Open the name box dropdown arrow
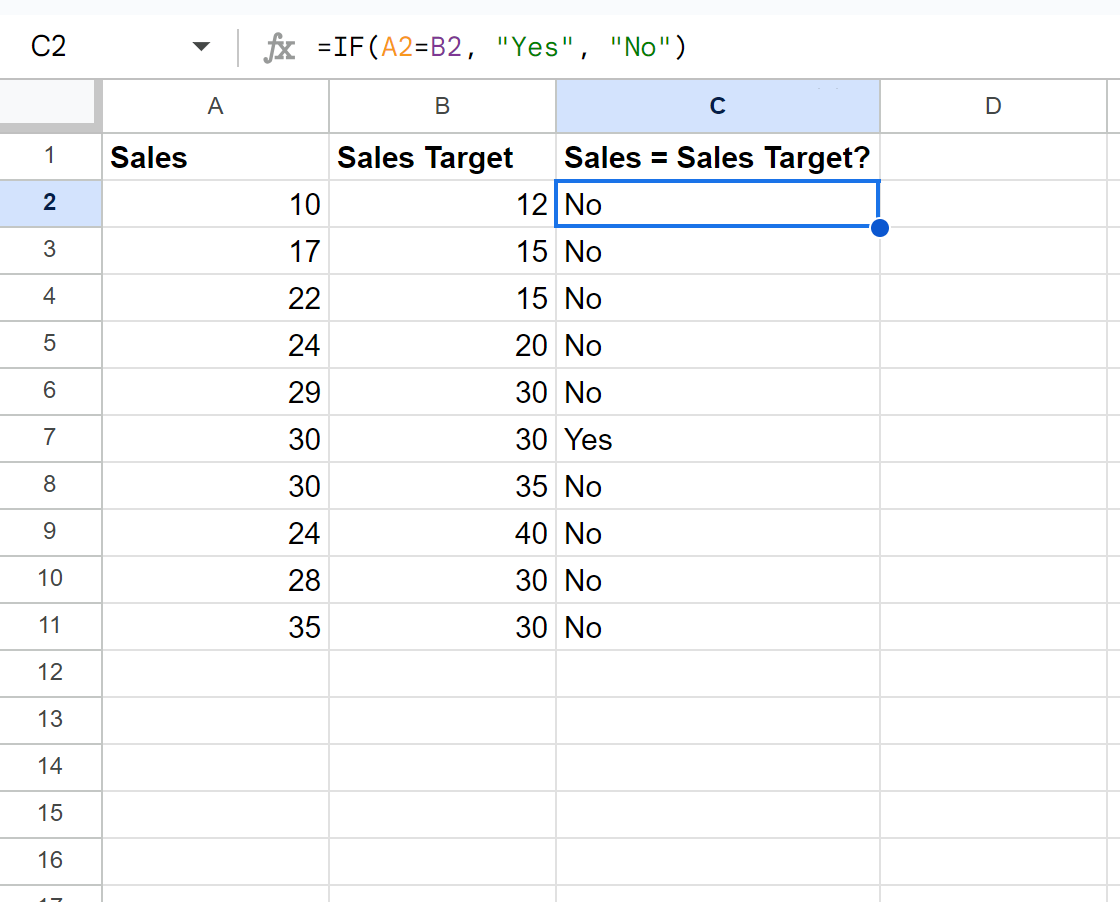Viewport: 1120px width, 902px height. tap(201, 47)
